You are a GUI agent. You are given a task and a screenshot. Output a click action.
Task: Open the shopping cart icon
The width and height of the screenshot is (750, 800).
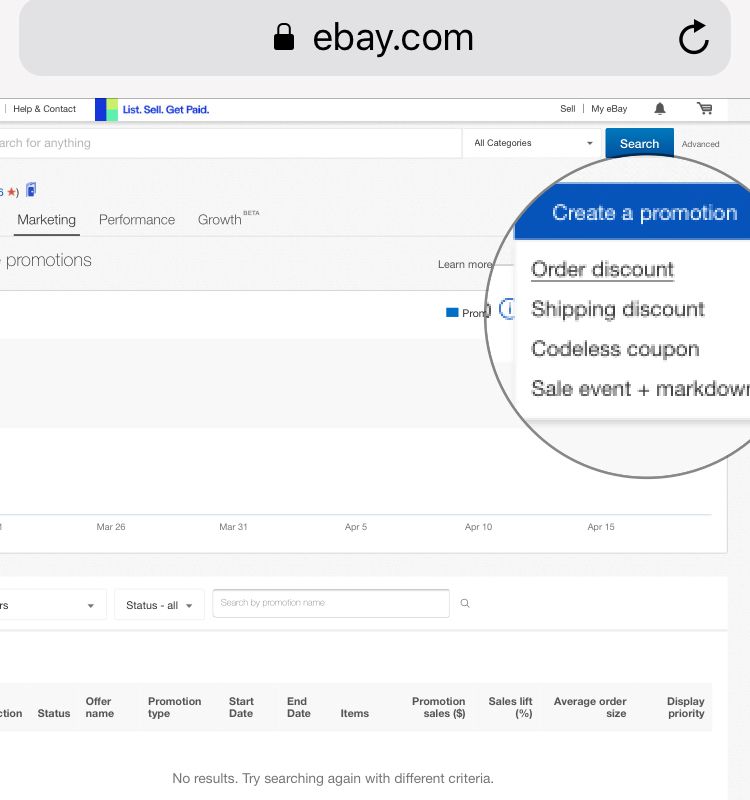click(704, 109)
